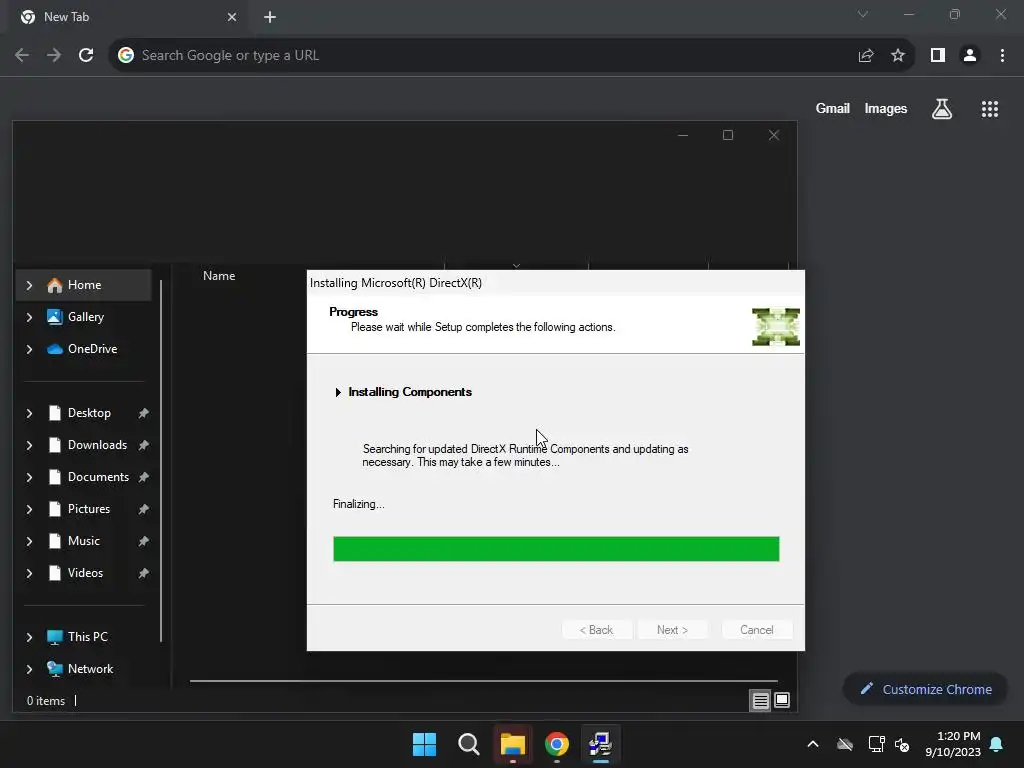Unpin Downloads using its pin icon
Viewport: 1024px width, 768px height.
point(144,445)
